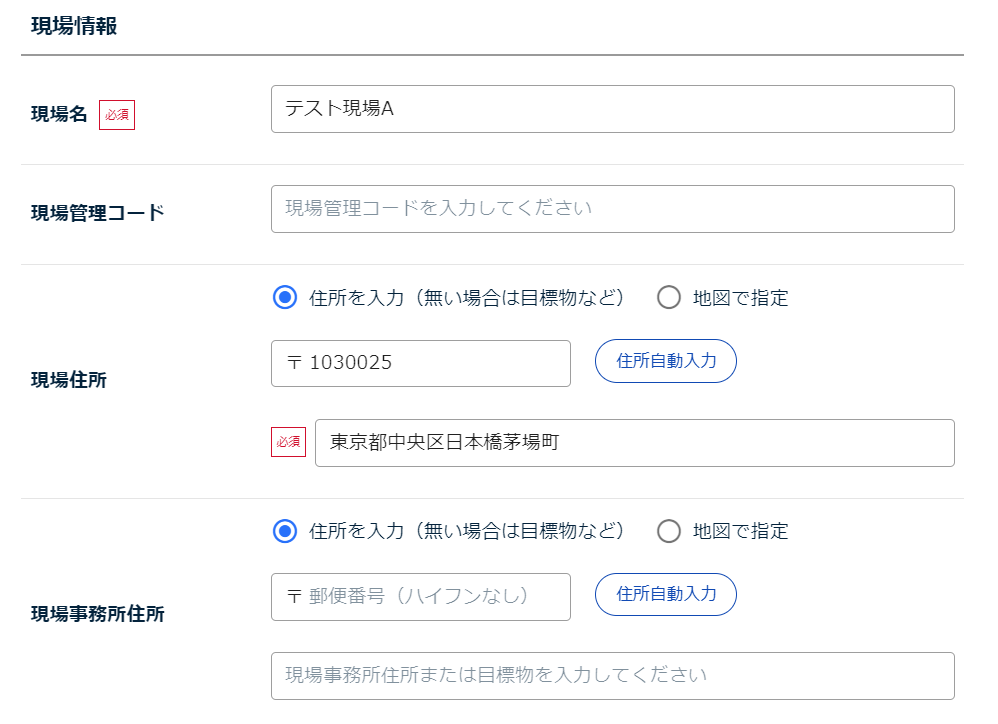
Task: Click 住所自動入力 button for 現場事務所住所
Action: tap(666, 594)
